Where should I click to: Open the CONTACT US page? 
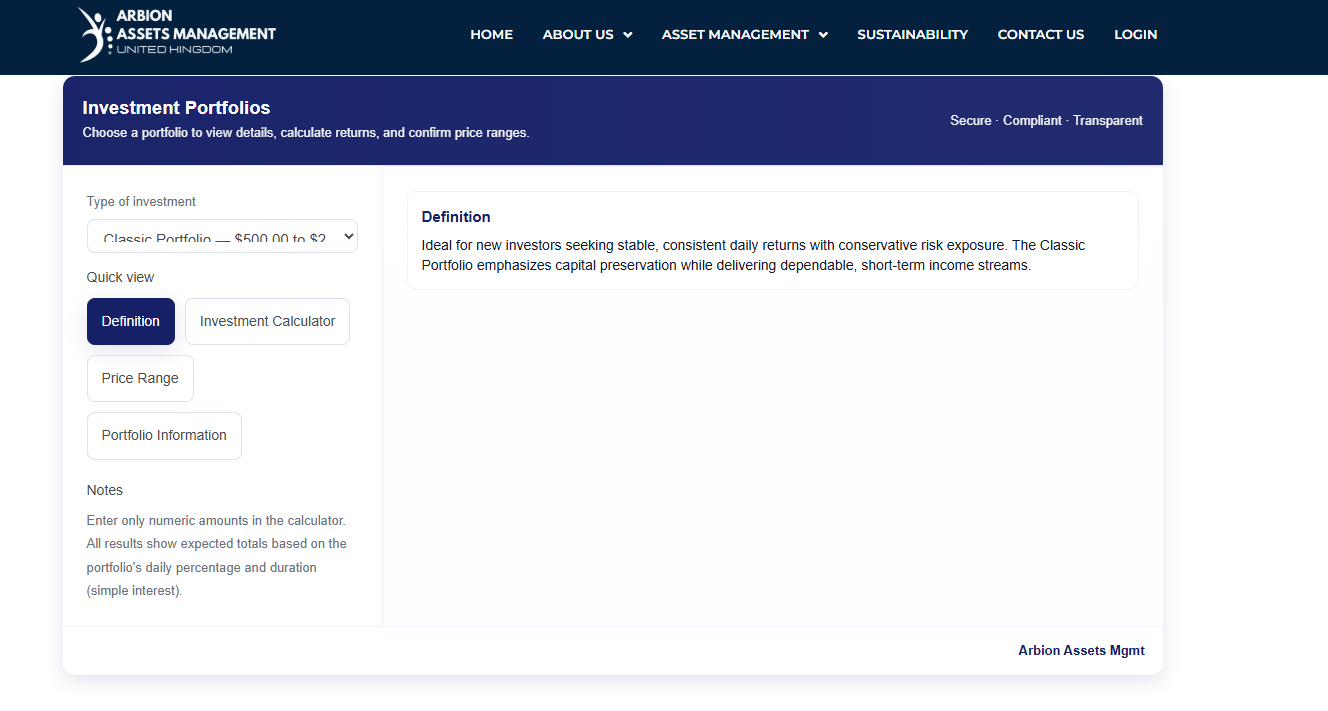(1040, 34)
